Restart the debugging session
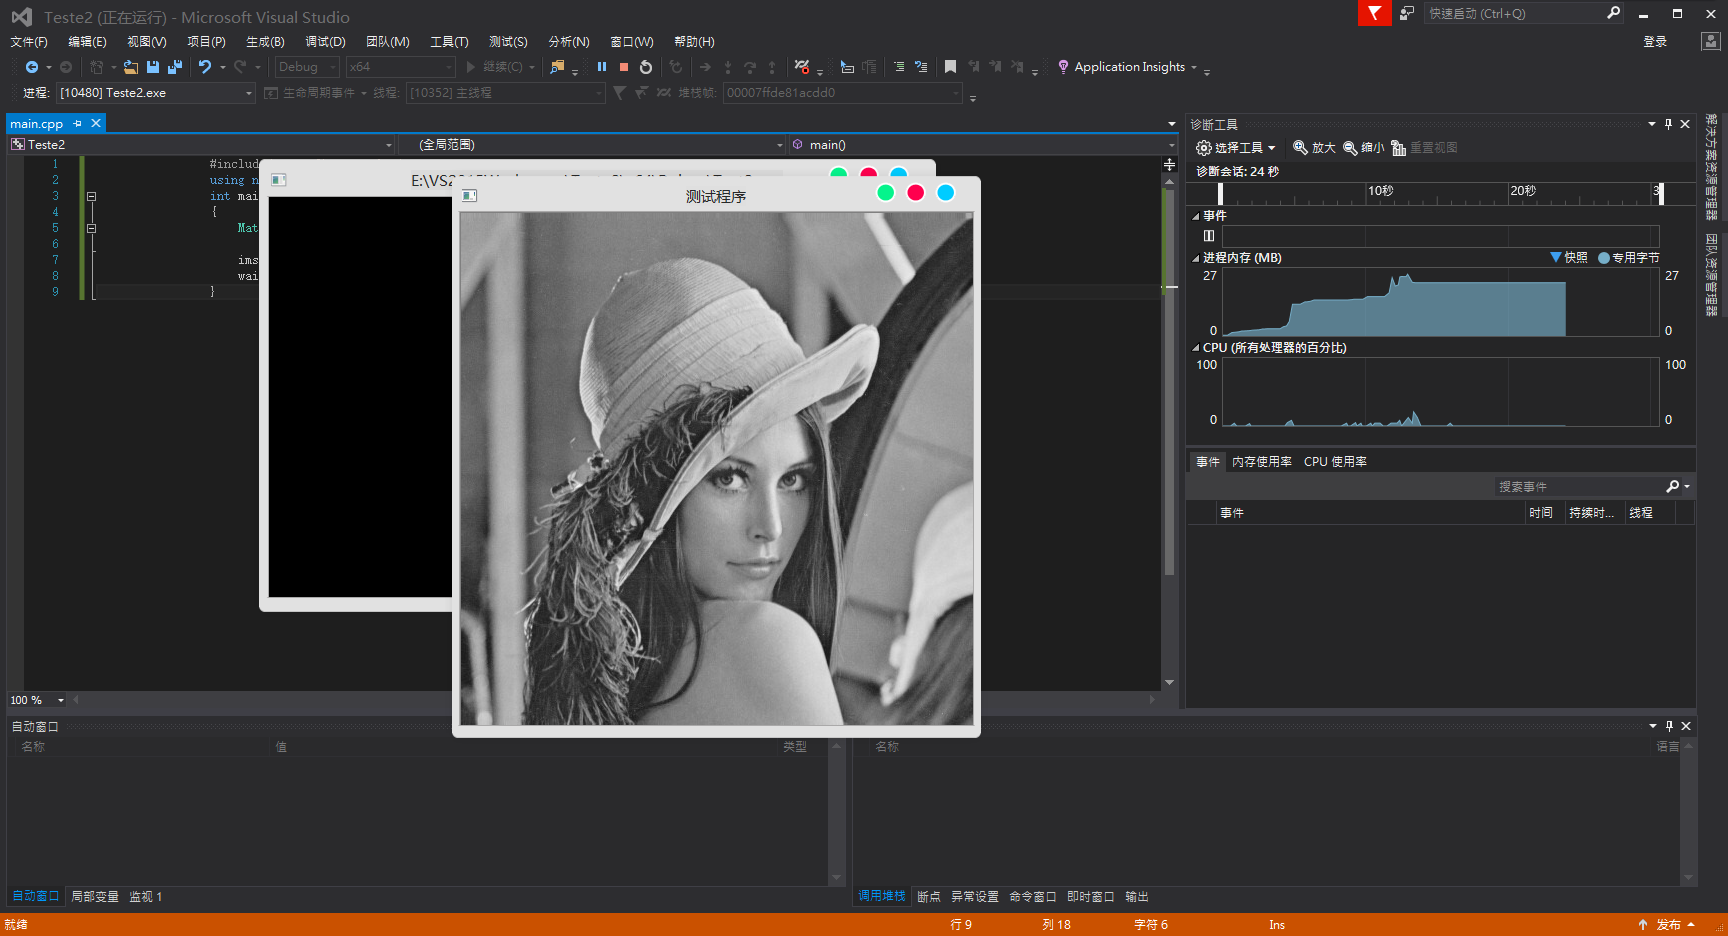The image size is (1728, 936). click(x=646, y=67)
